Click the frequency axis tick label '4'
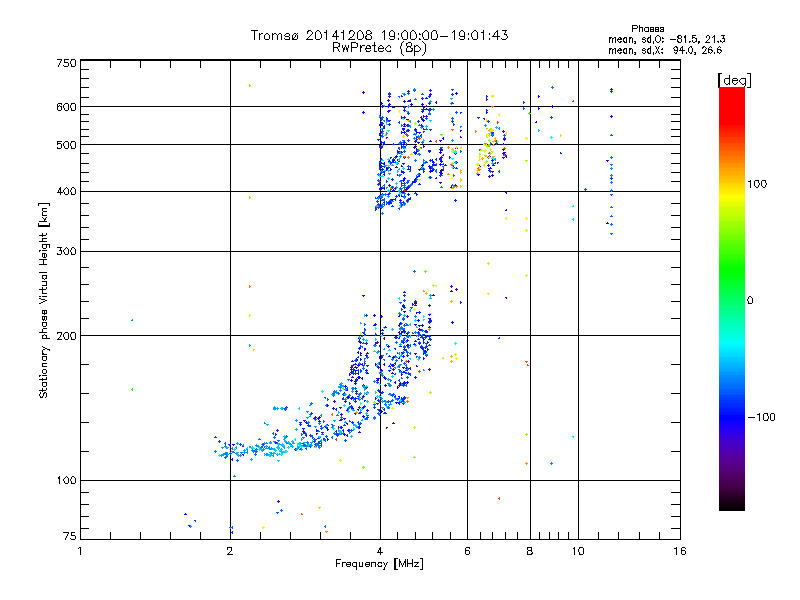 pos(380,551)
